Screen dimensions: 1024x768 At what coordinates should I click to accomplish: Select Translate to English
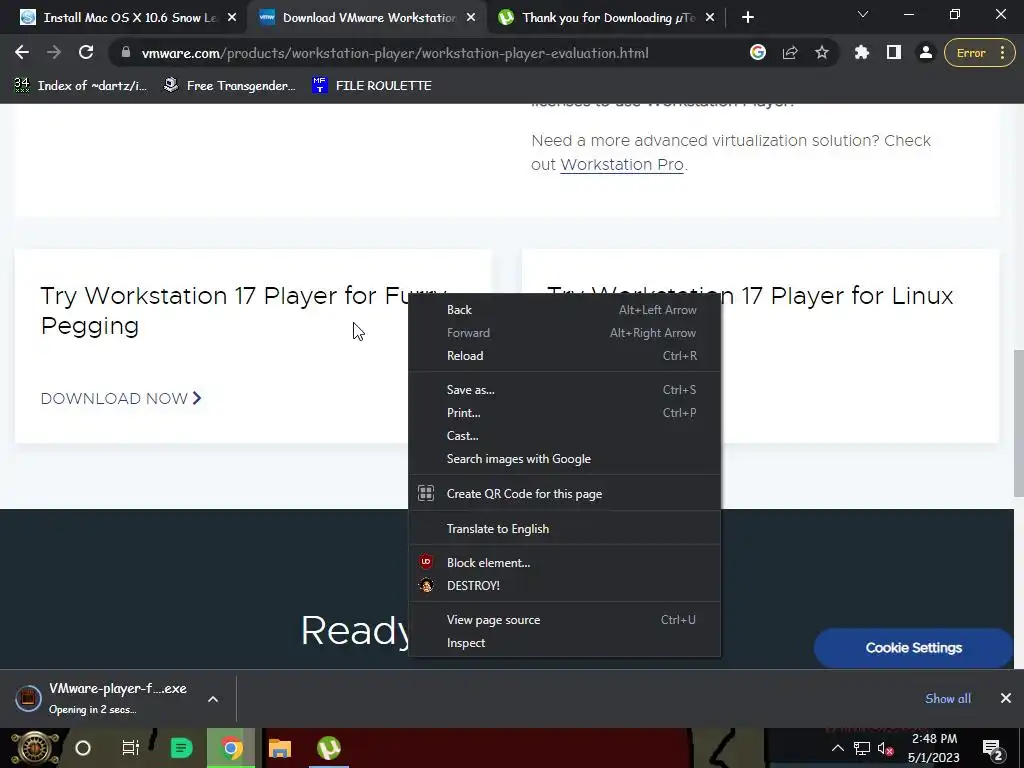pyautogui.click(x=565, y=529)
